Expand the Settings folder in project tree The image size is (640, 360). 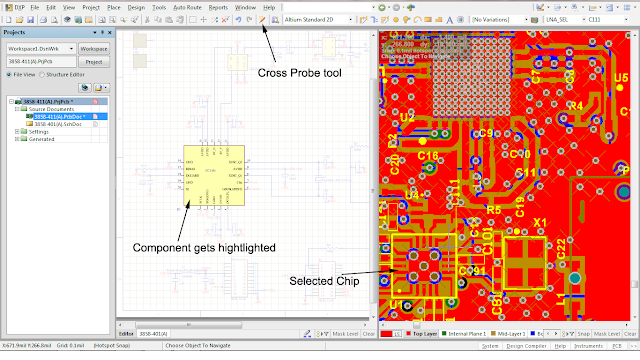tap(17, 131)
